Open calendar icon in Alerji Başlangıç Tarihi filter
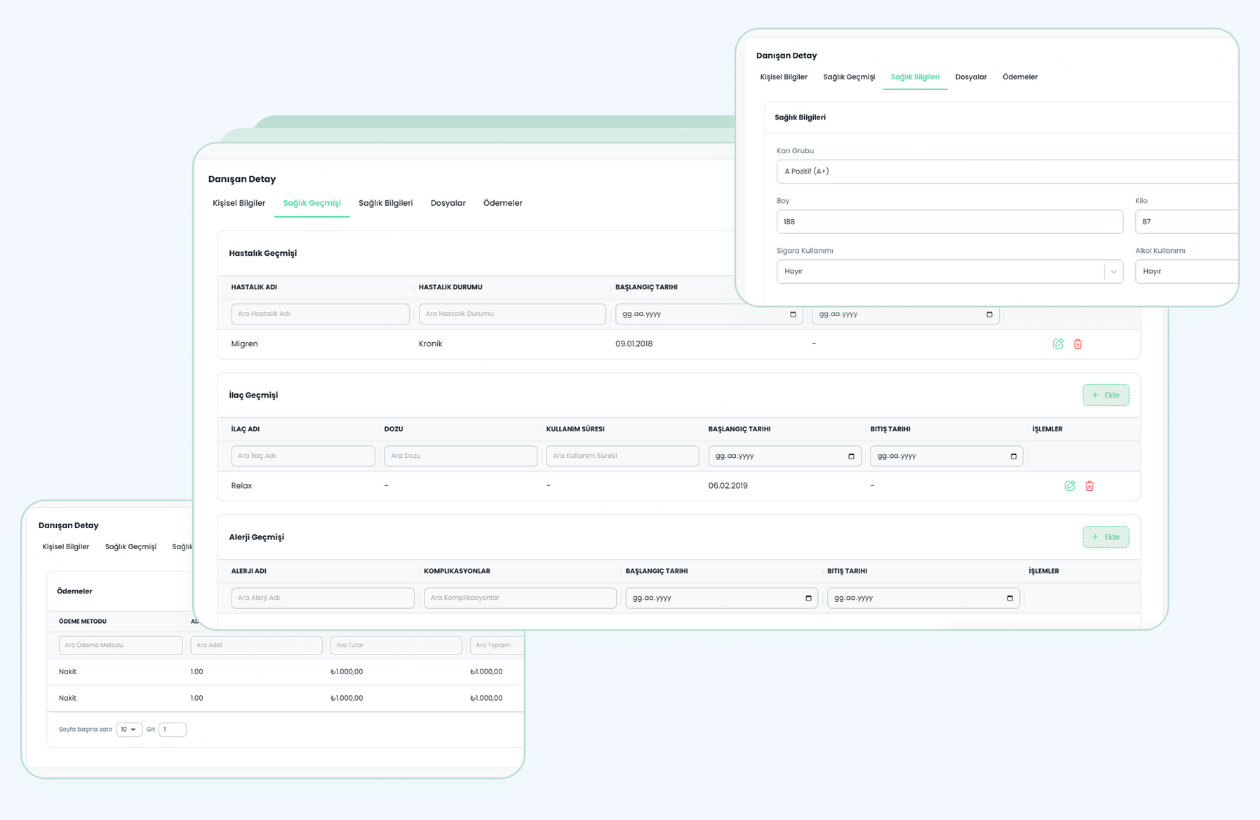 (x=808, y=598)
